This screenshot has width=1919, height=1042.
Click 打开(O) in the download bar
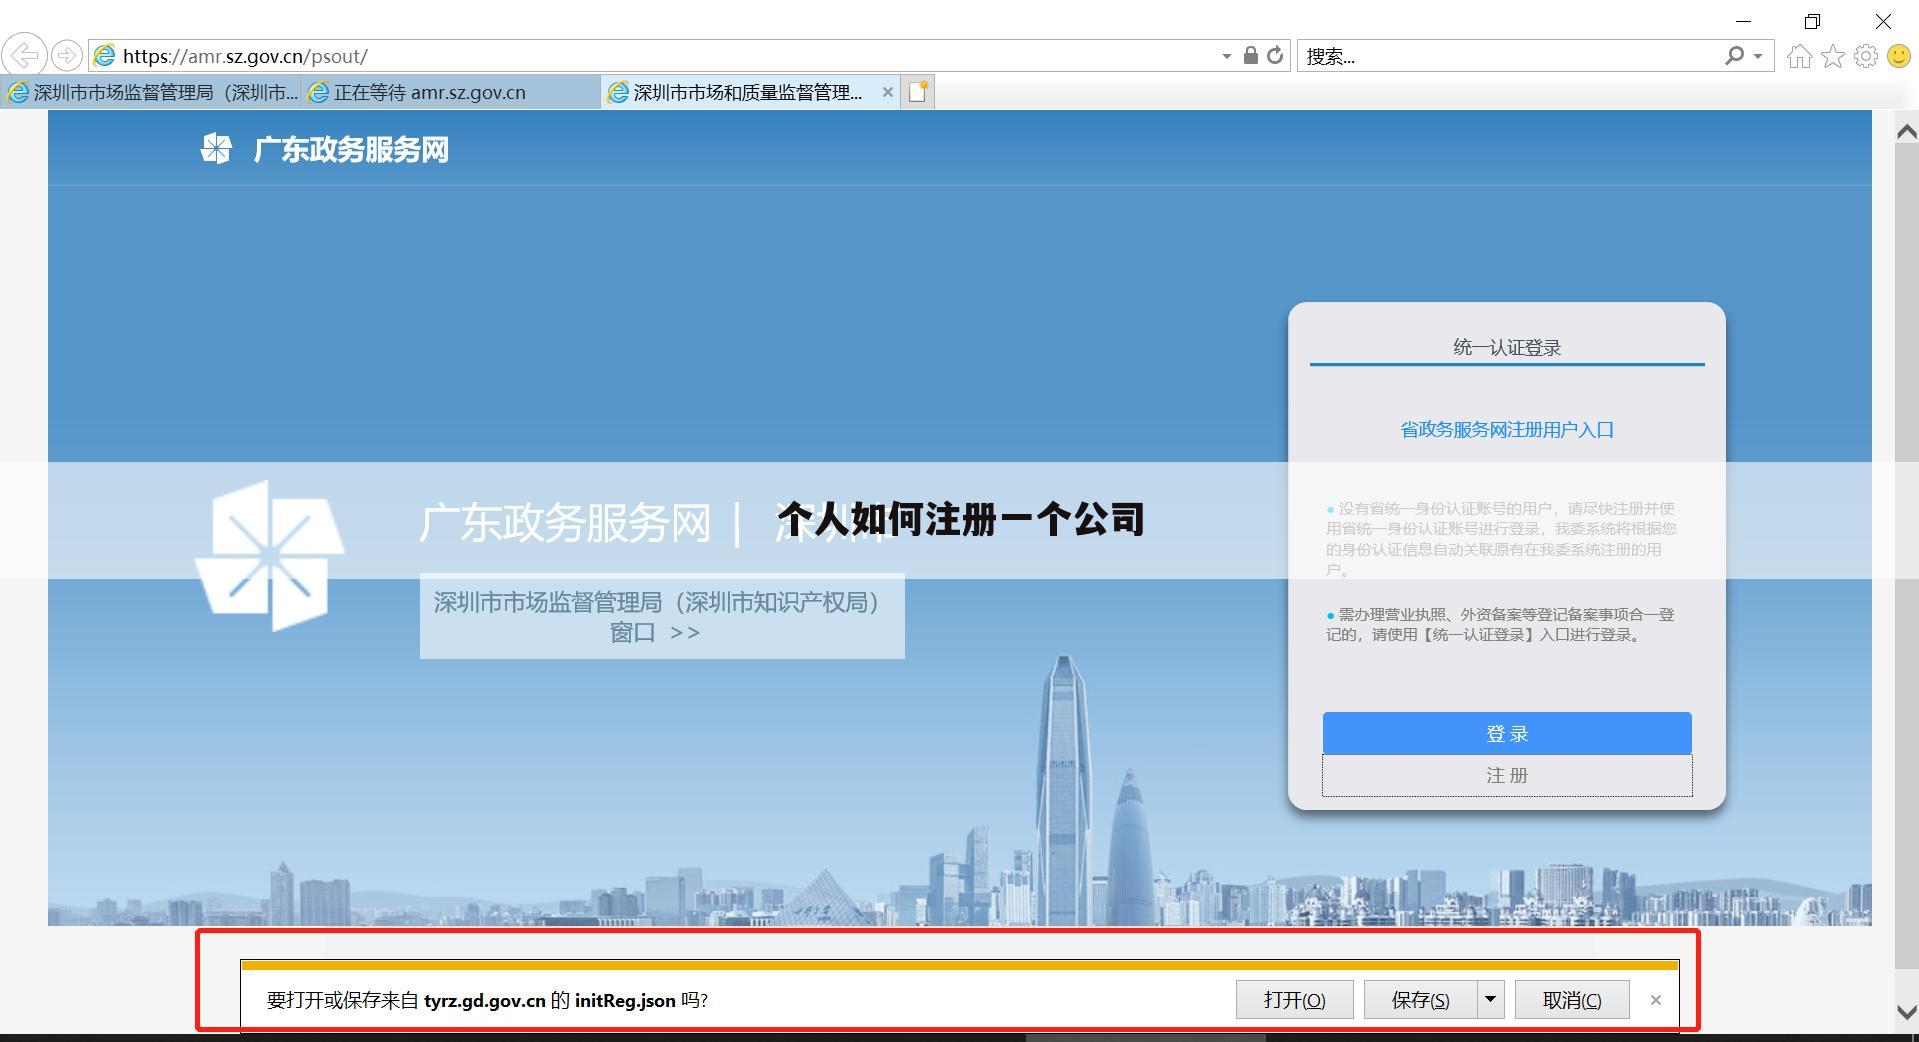1294,999
